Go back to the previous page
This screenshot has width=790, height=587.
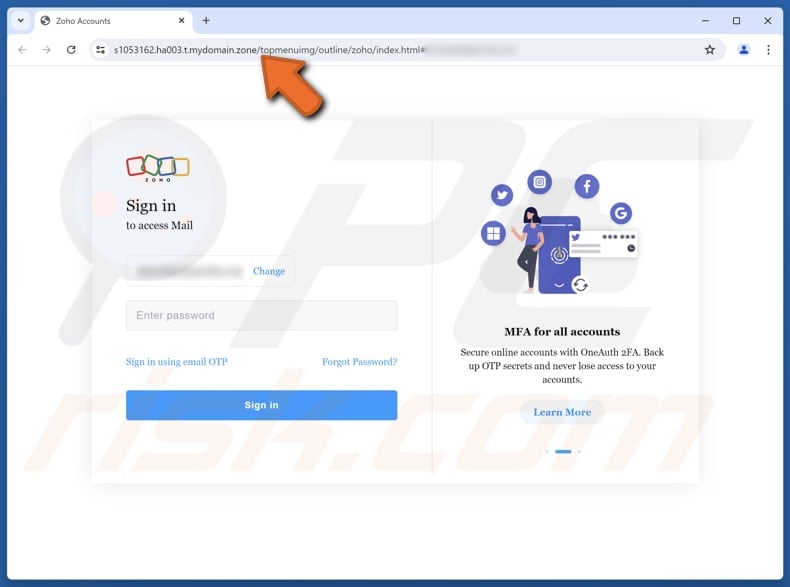(22, 49)
